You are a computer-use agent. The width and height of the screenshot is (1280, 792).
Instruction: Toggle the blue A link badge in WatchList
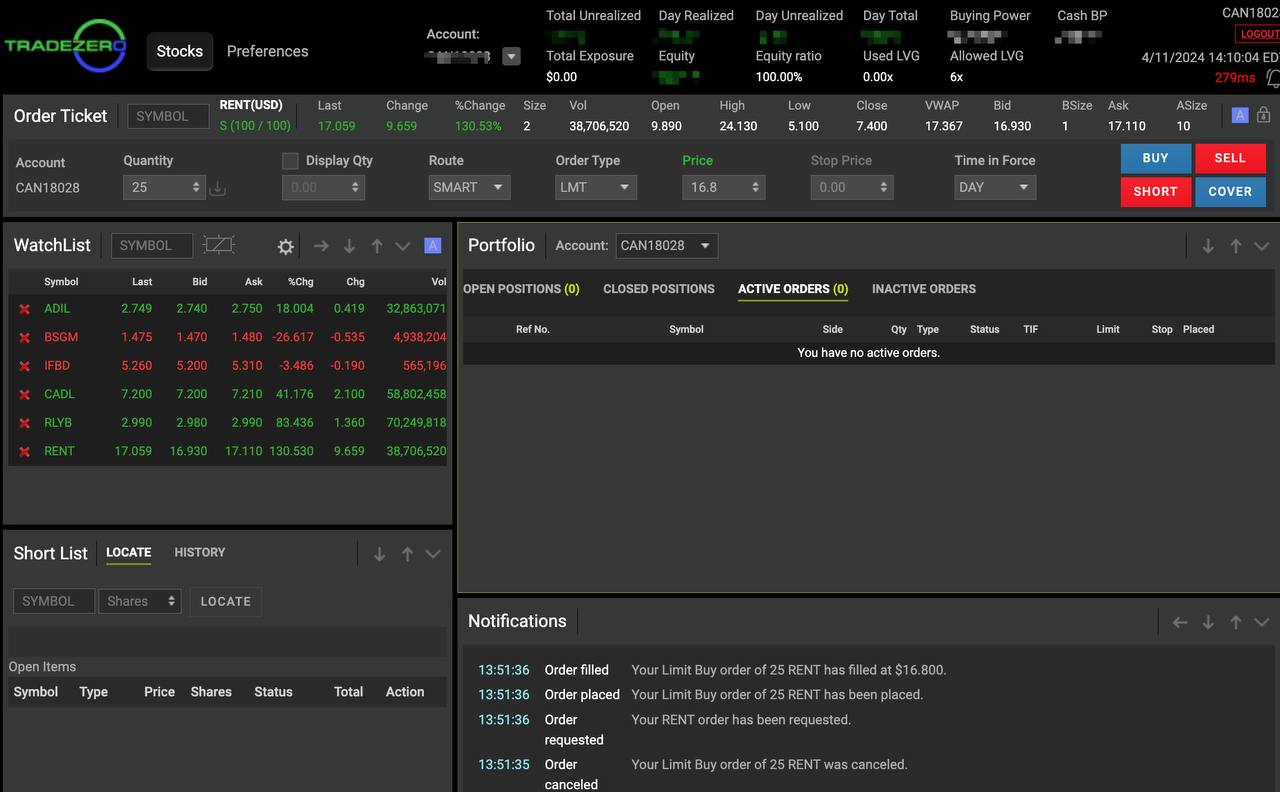[x=432, y=246]
